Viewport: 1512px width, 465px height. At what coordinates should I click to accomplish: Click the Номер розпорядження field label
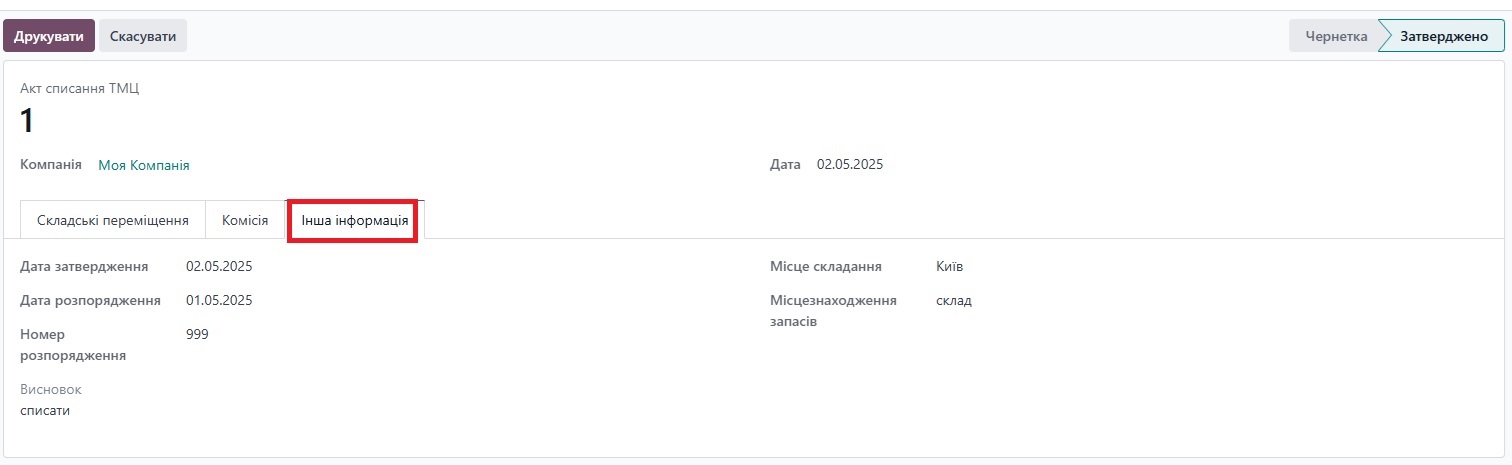tap(73, 344)
